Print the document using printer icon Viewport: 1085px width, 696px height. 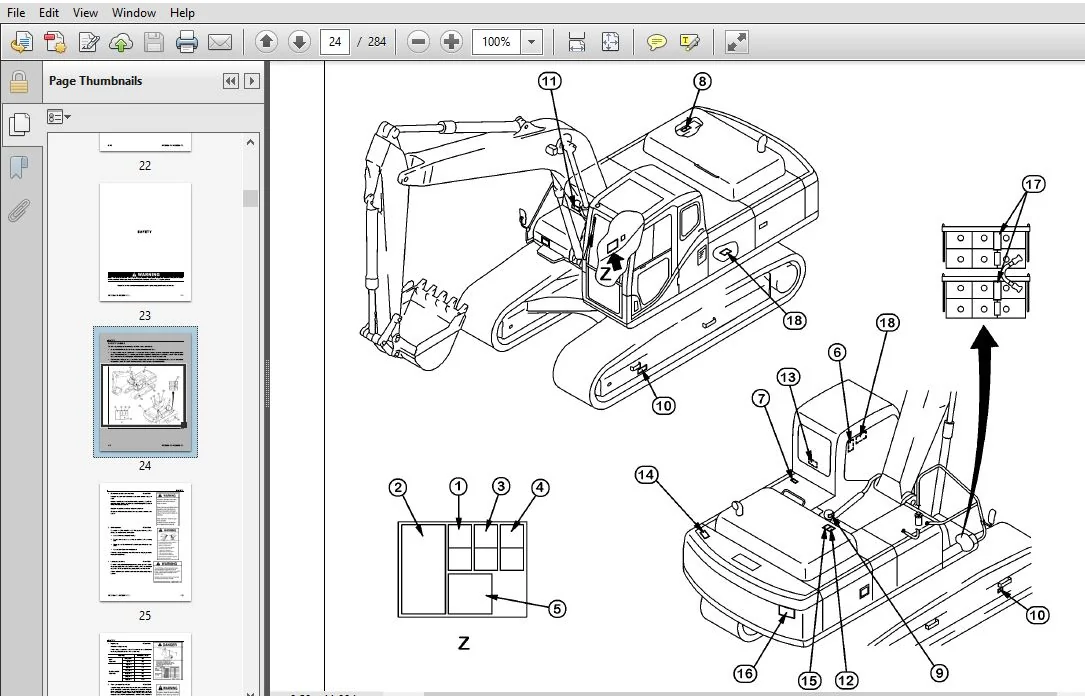[x=187, y=42]
